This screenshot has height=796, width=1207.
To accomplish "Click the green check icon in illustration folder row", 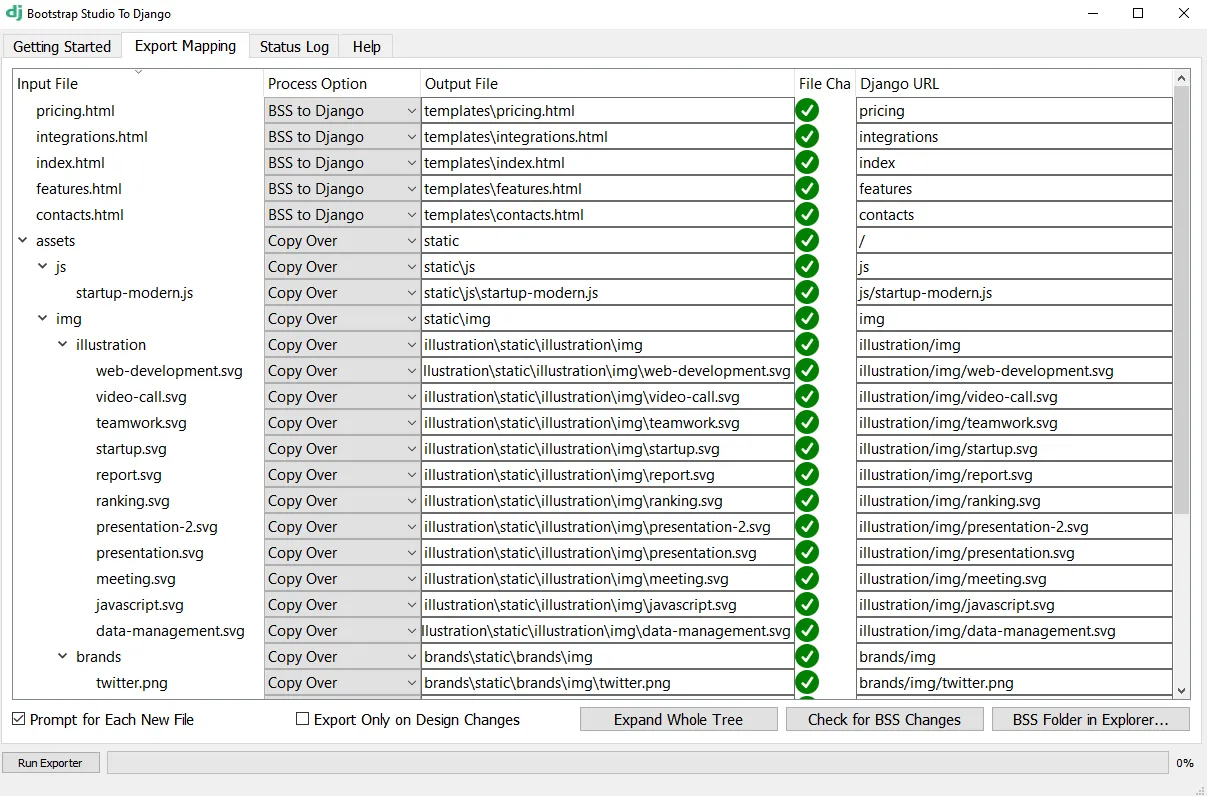I will 807,344.
